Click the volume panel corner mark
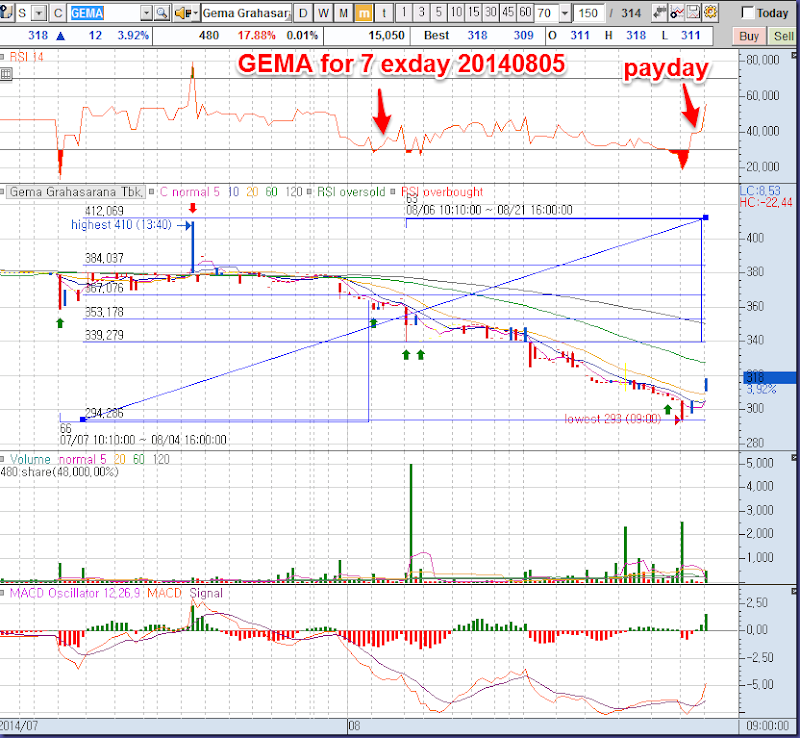 794,457
